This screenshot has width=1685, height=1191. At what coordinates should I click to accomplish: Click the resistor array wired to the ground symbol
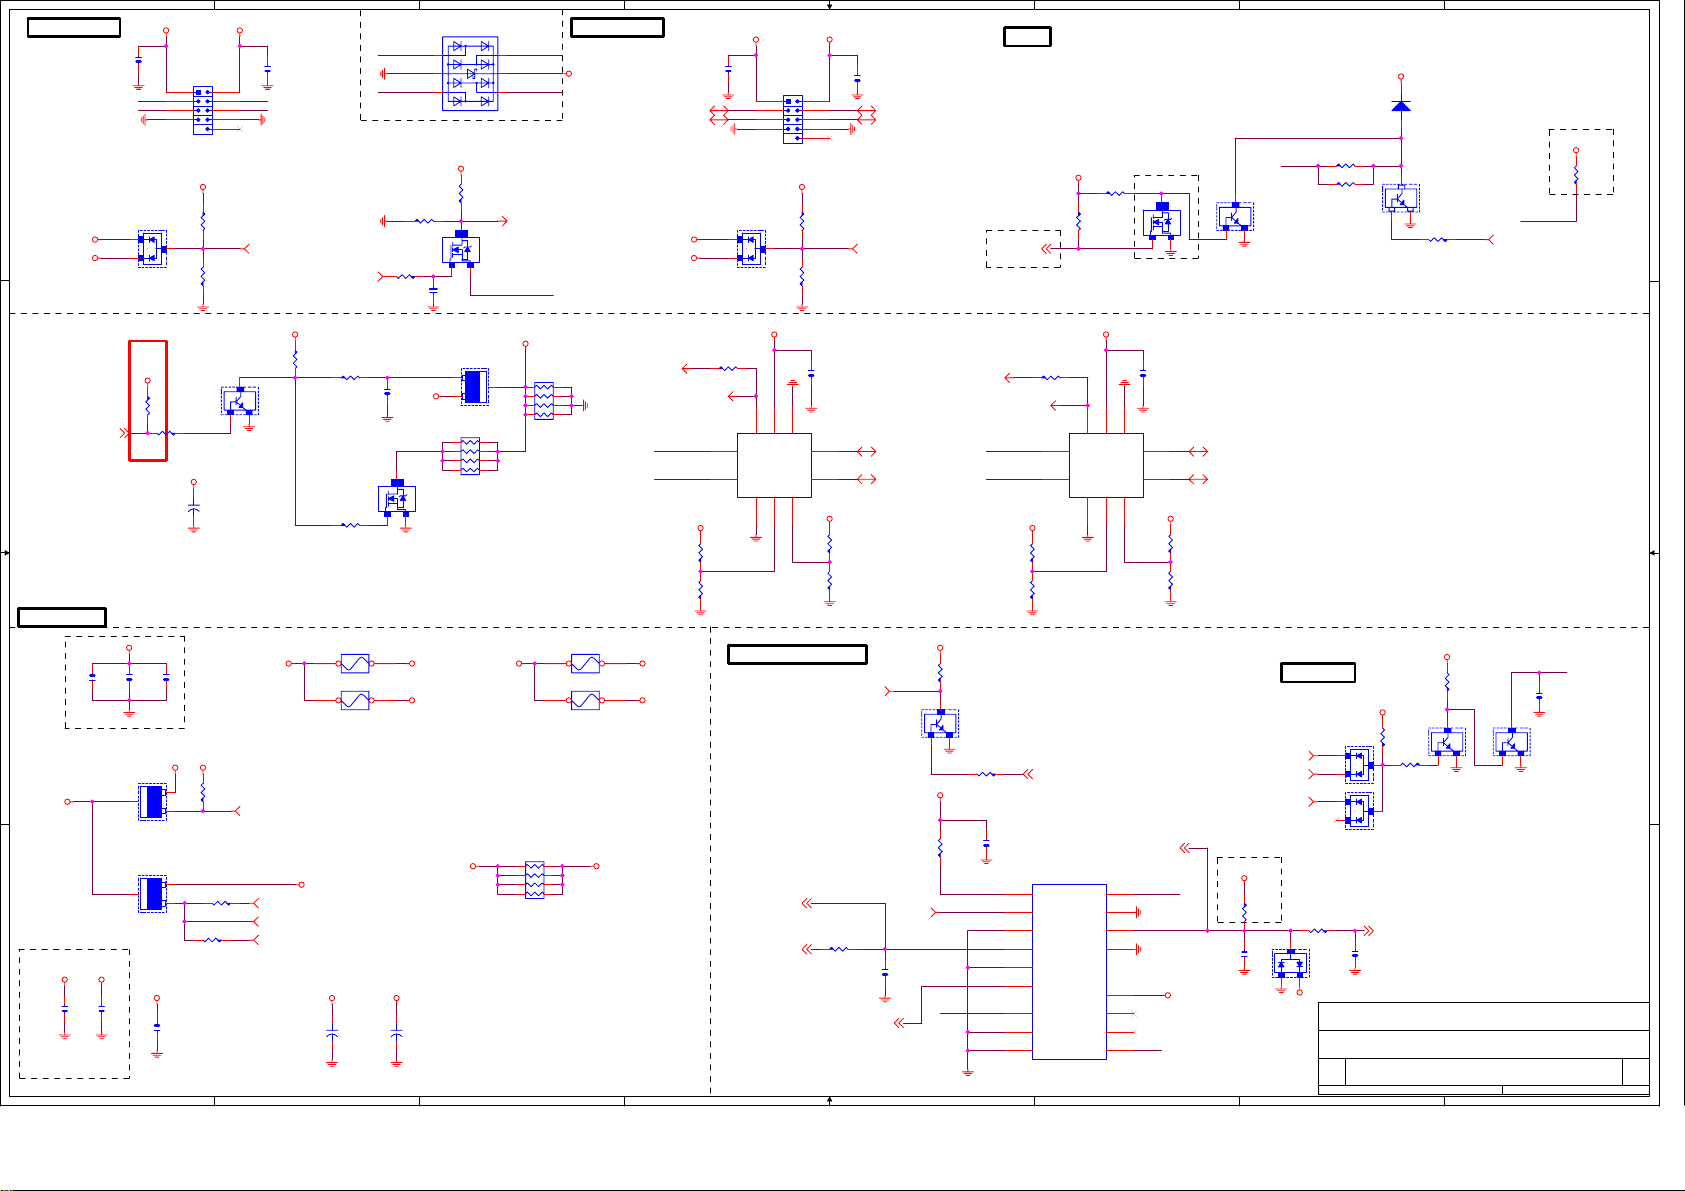[x=544, y=400]
